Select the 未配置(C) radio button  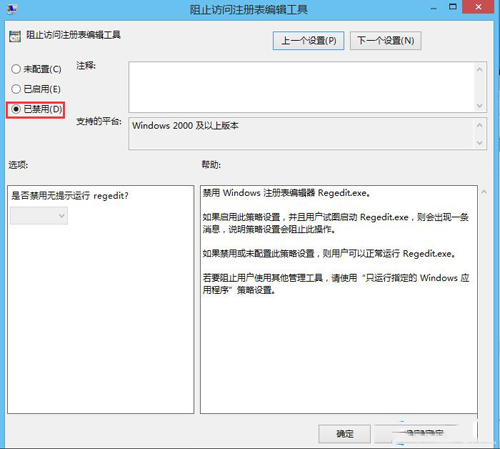[36, 69]
